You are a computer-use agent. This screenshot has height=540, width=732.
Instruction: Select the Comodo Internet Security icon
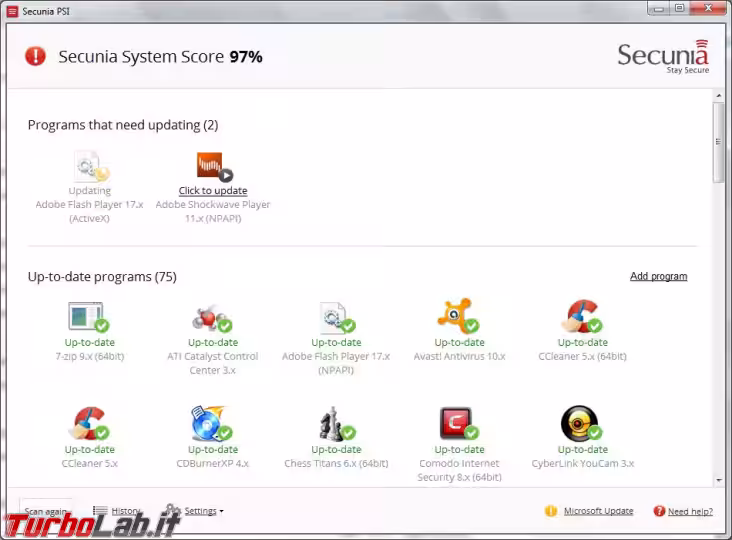coord(458,423)
